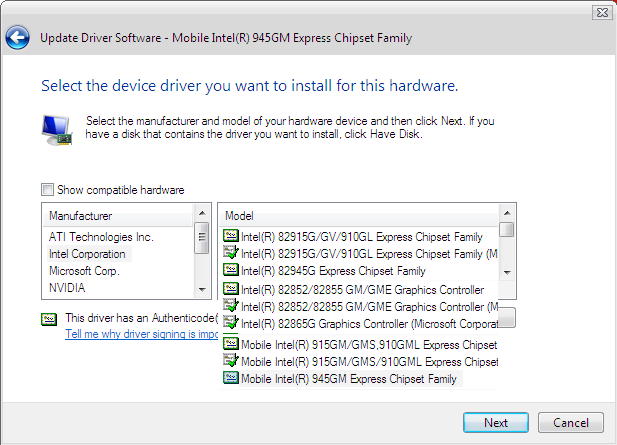
Task: Select Mobile Intel(R) 915GM/GMS,910GML Express Chipset
Action: point(369,345)
